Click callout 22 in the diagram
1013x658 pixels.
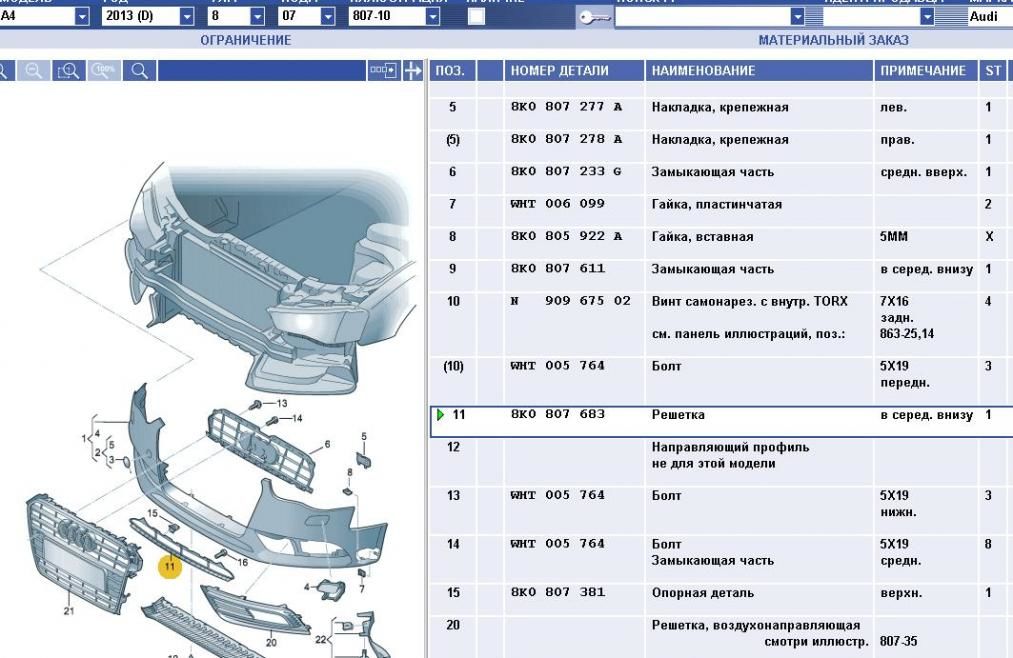point(320,639)
